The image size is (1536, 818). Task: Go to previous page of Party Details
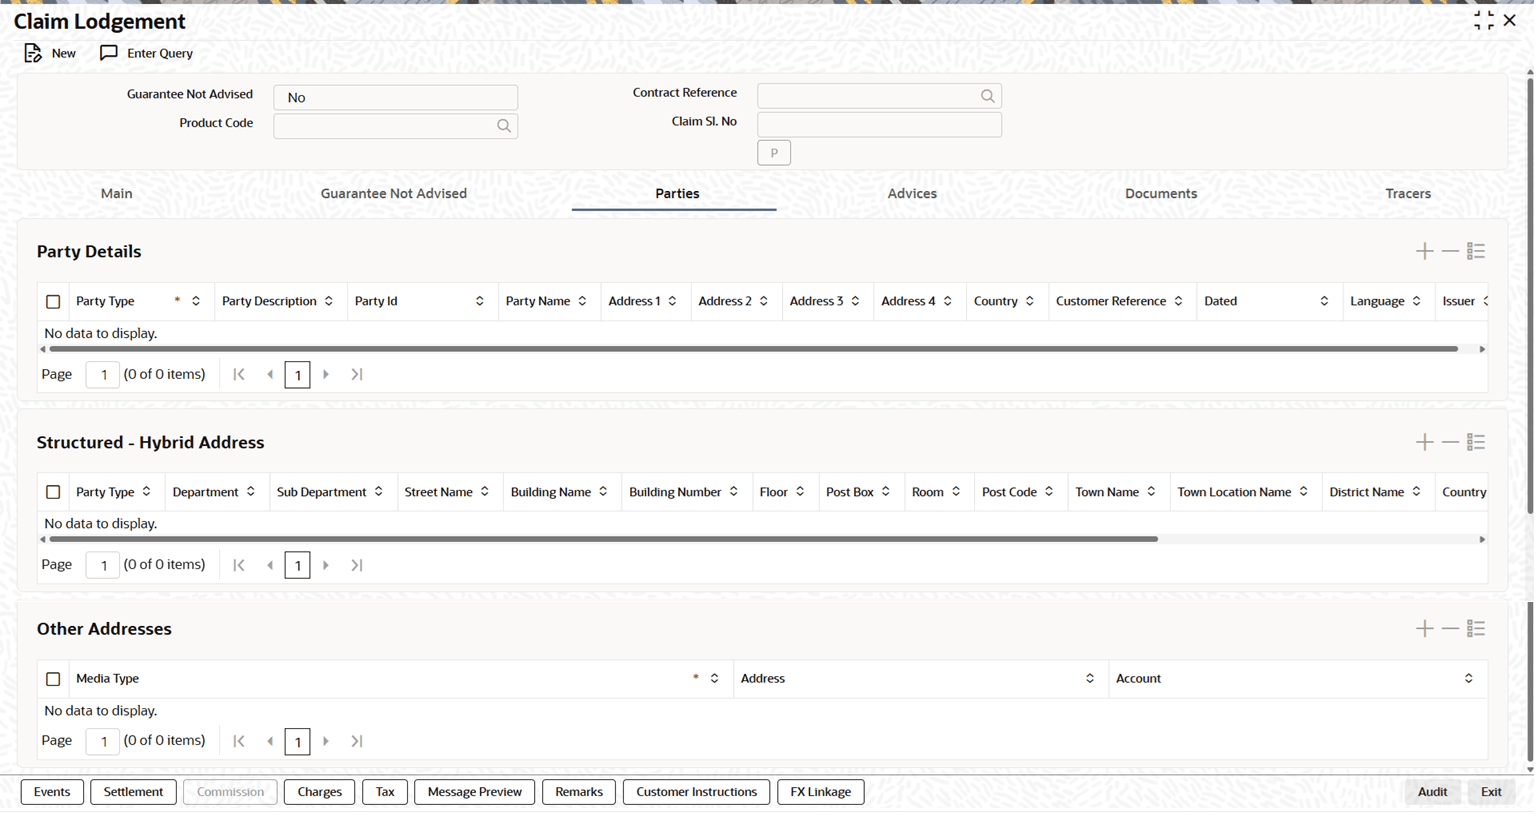tap(270, 374)
